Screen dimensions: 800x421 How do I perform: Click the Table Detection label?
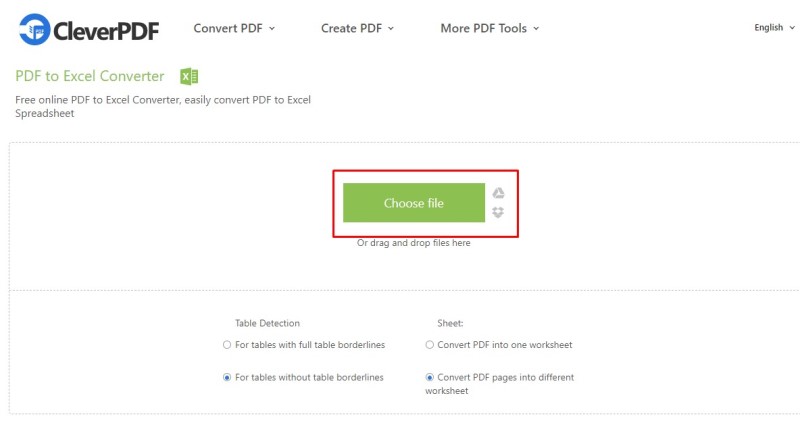267,323
